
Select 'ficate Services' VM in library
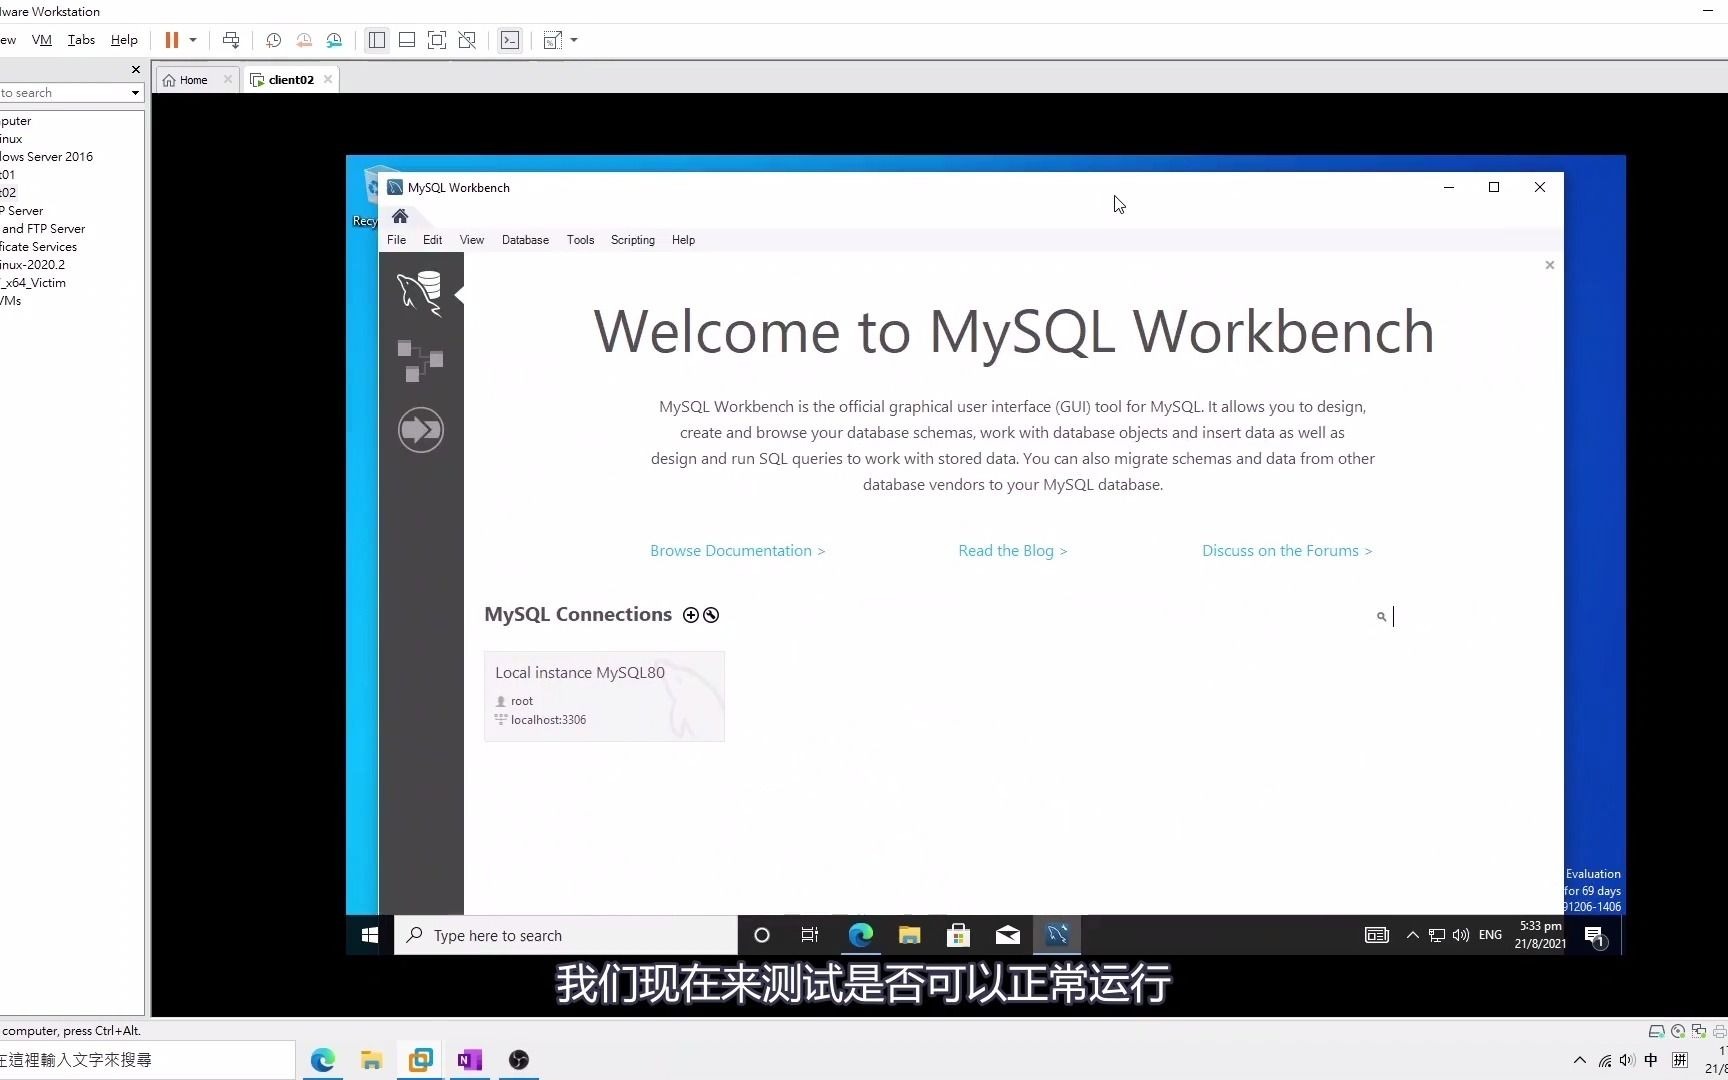(38, 247)
